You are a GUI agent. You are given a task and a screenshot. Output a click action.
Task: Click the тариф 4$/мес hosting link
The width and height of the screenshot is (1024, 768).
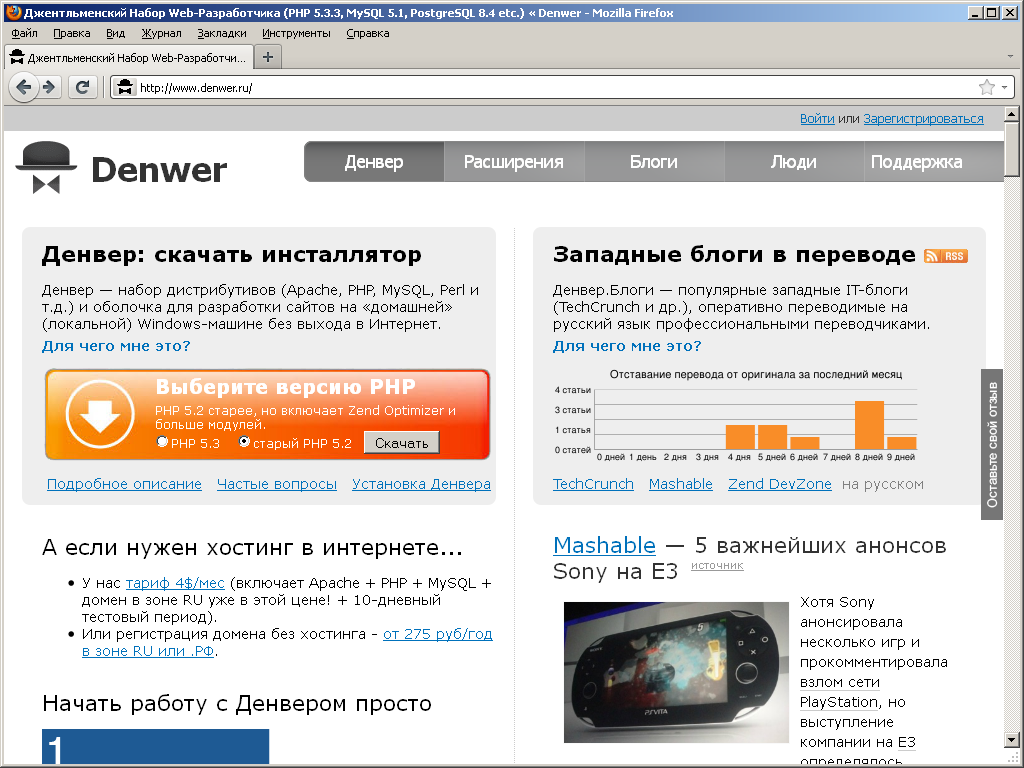175,583
